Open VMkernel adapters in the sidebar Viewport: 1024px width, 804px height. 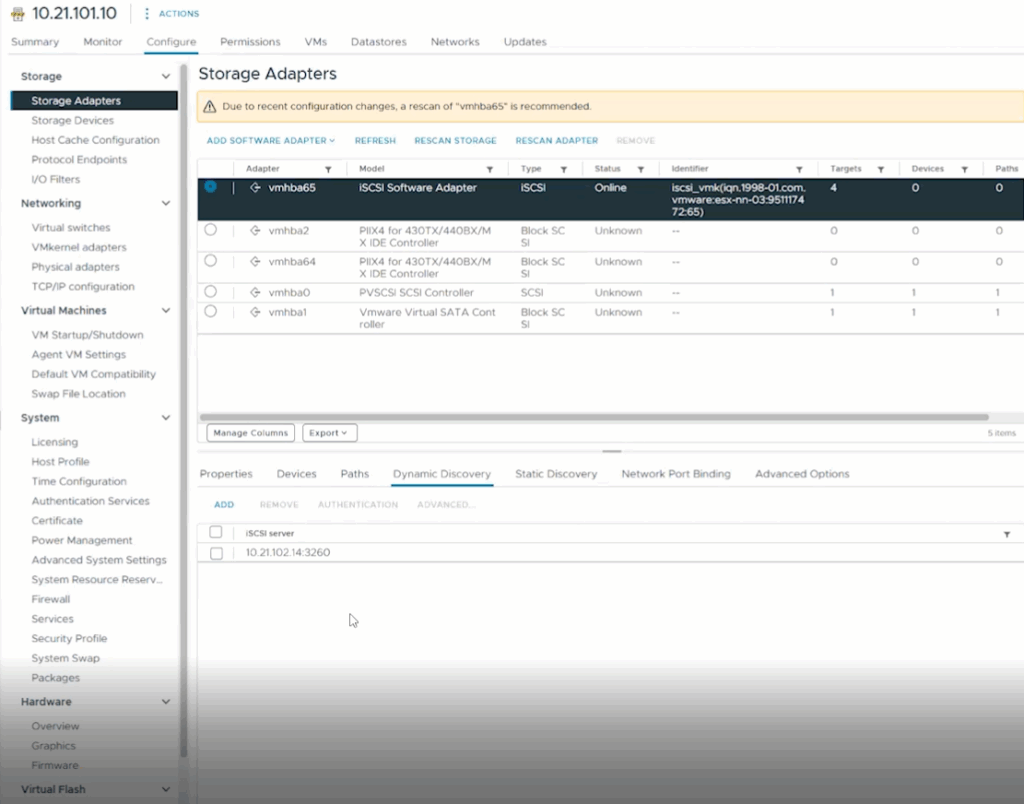click(x=79, y=248)
